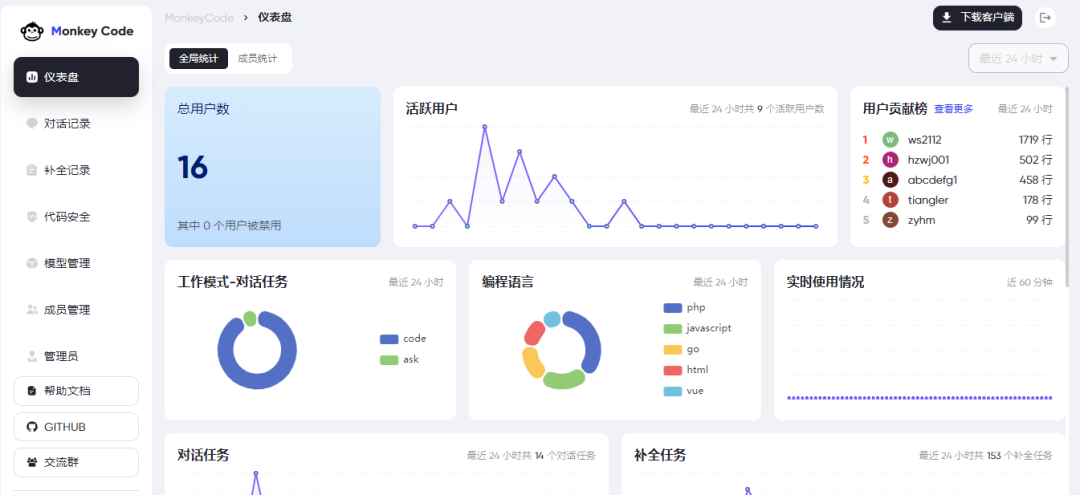
Task: Open 对话记录 in the sidebar
Action: [x=76, y=124]
